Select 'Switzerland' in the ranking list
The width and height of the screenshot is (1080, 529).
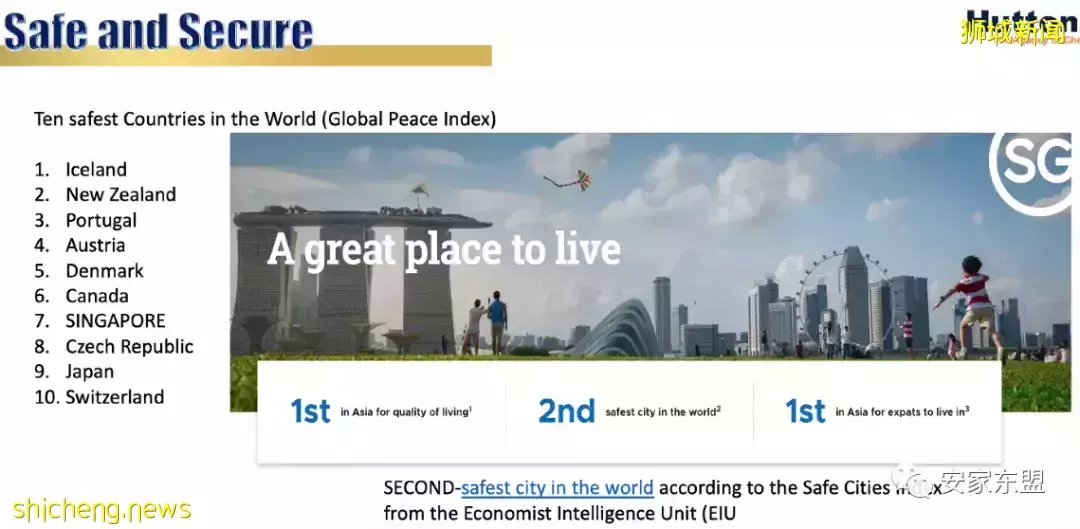tap(114, 397)
